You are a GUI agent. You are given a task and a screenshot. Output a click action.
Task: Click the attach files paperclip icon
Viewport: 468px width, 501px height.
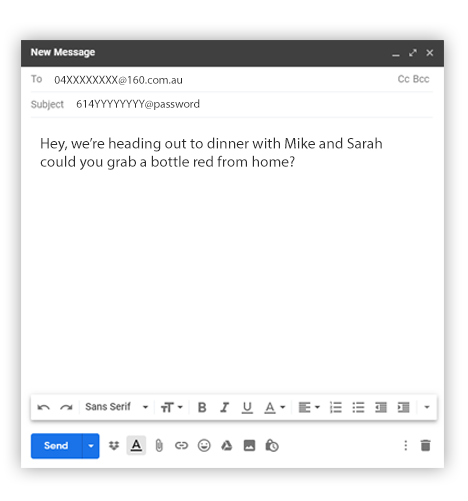point(159,446)
